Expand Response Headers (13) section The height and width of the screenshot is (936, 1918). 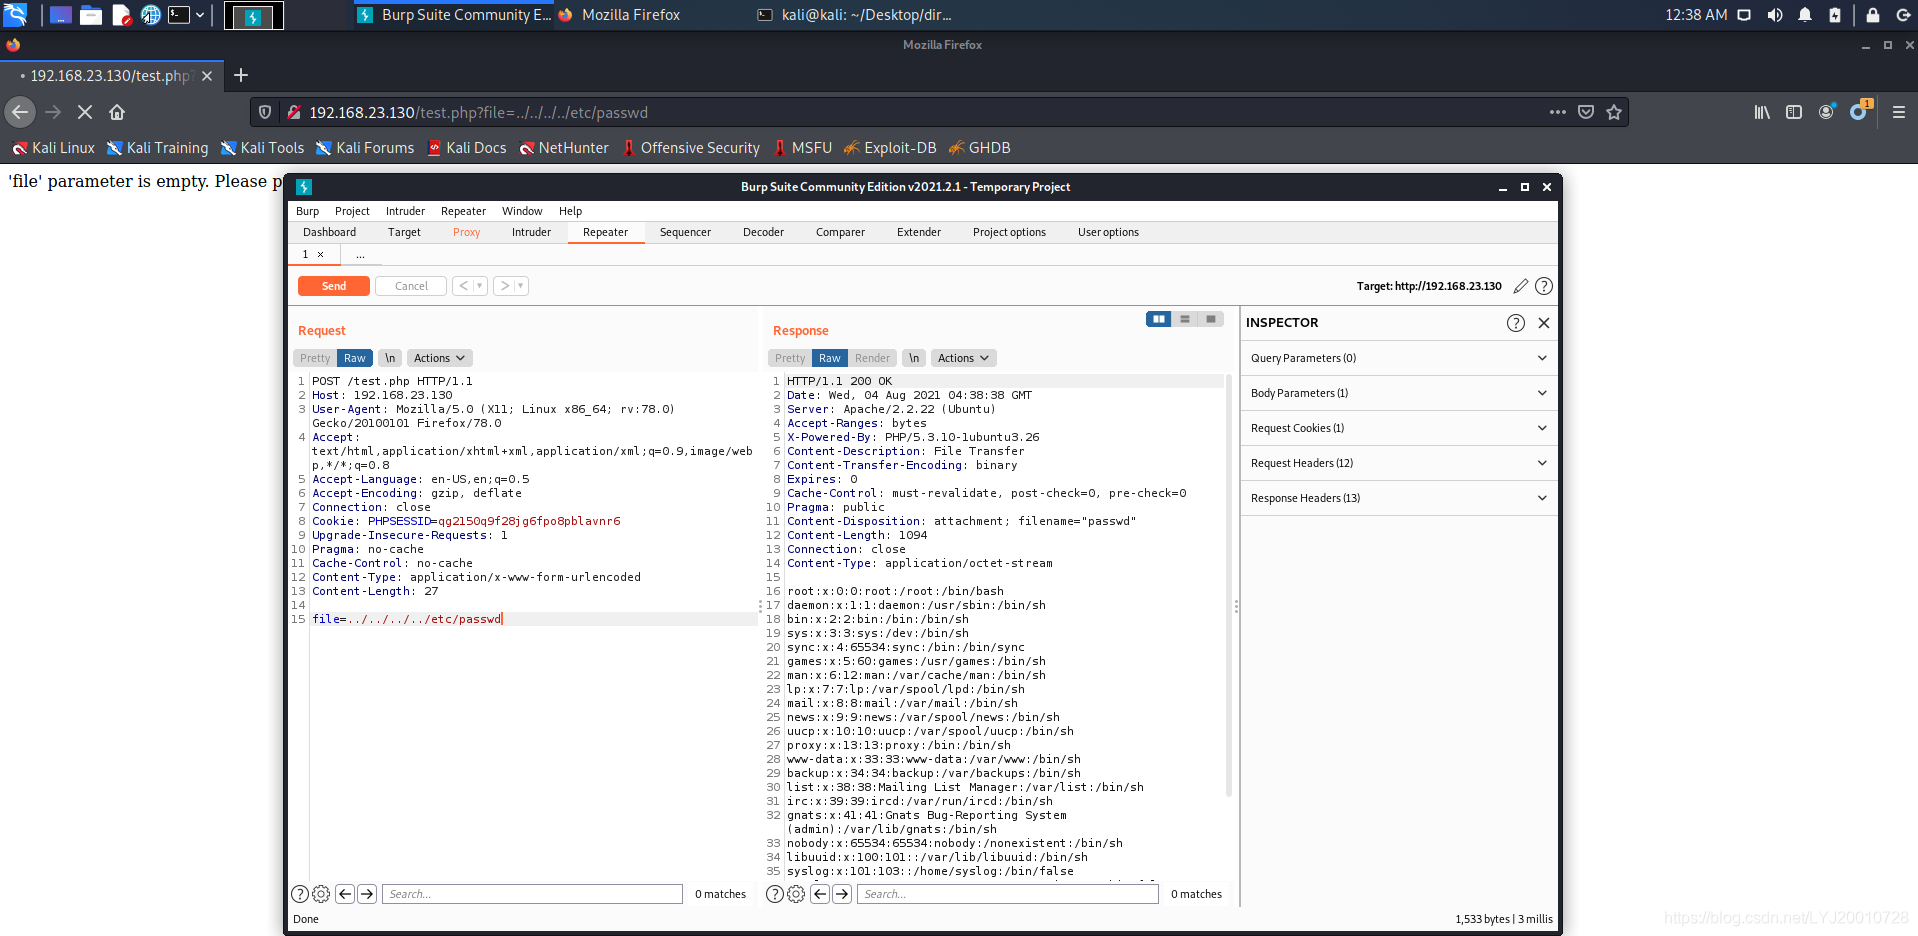pyautogui.click(x=1399, y=498)
